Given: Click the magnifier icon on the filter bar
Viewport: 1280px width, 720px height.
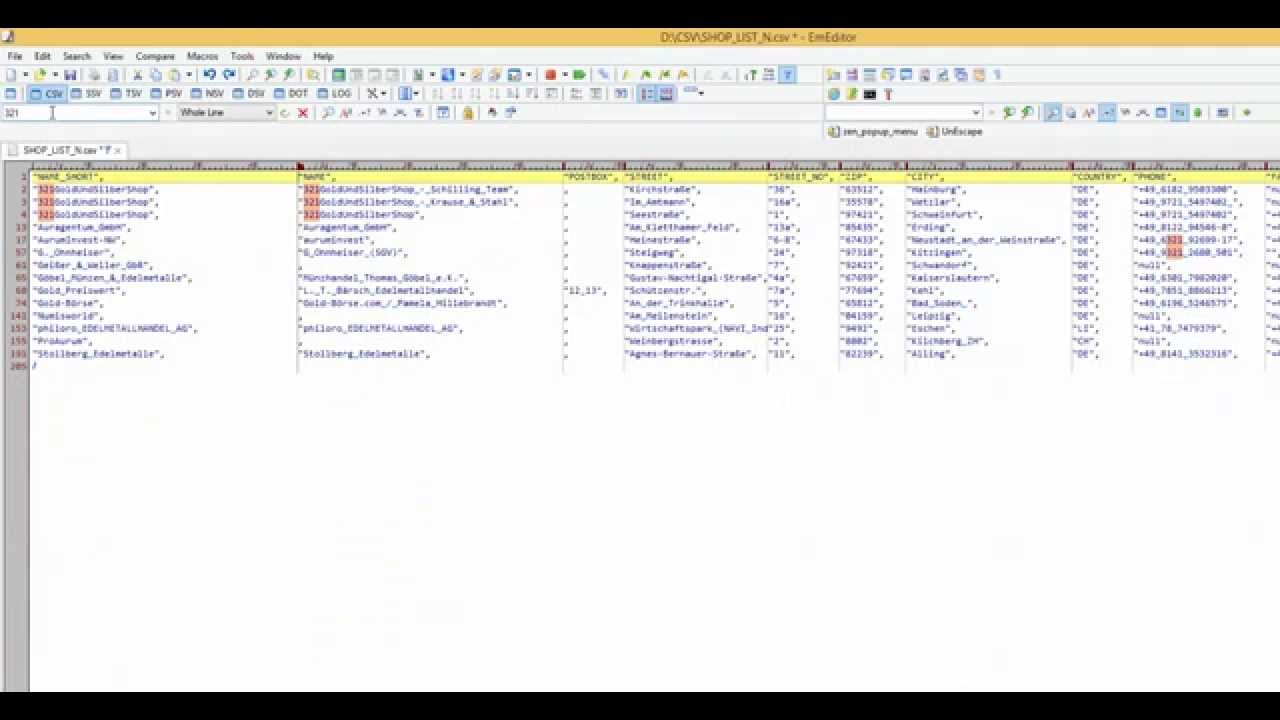Looking at the screenshot, I should pos(327,112).
